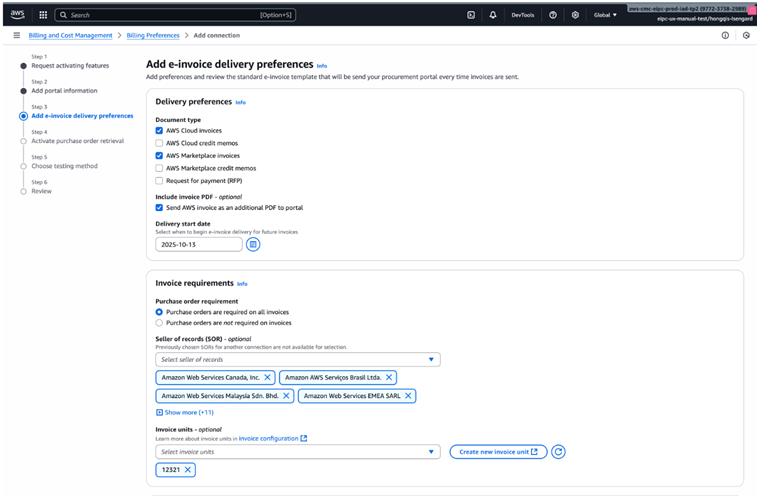Open calendar picker for delivery start date
757x496 pixels.
253,244
